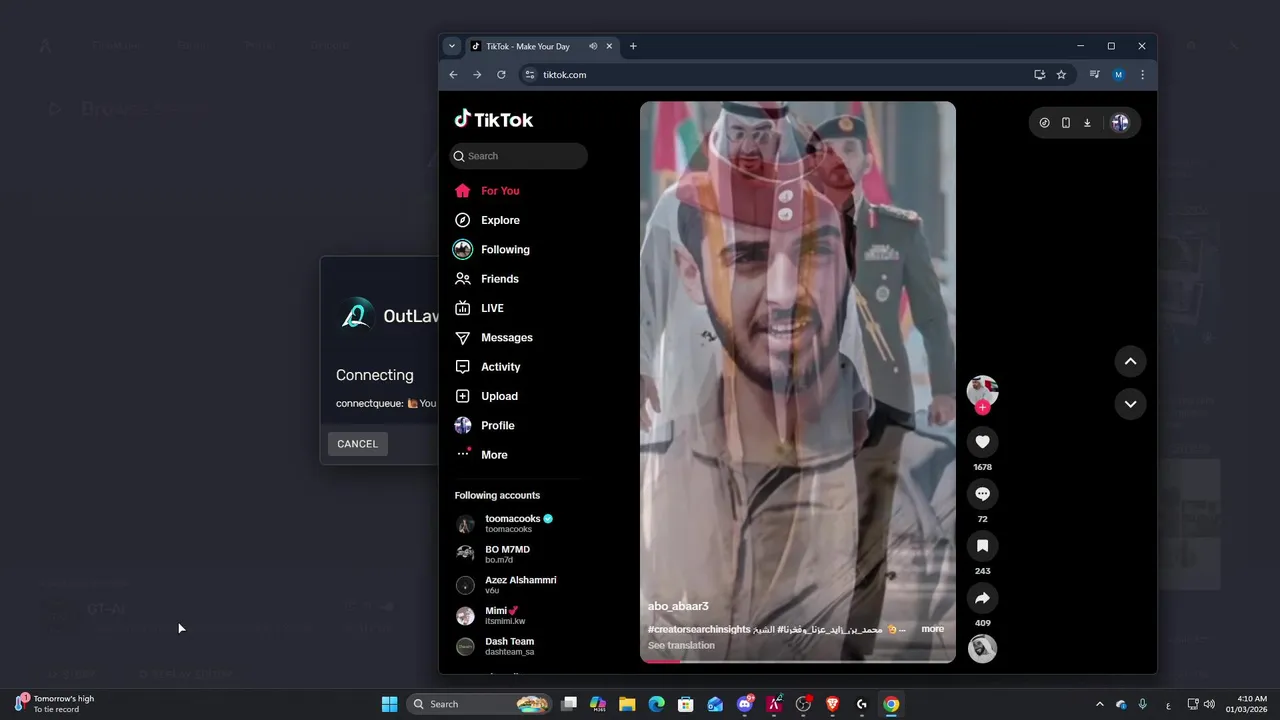View site information icon

coord(530,75)
